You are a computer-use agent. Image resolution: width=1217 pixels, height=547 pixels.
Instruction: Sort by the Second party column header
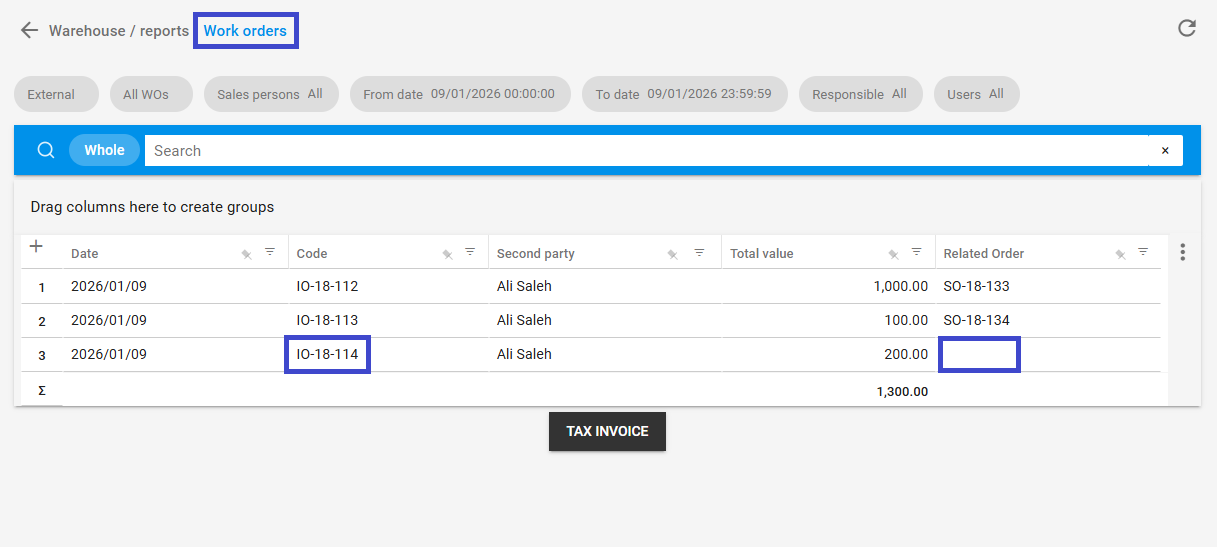click(x=536, y=254)
